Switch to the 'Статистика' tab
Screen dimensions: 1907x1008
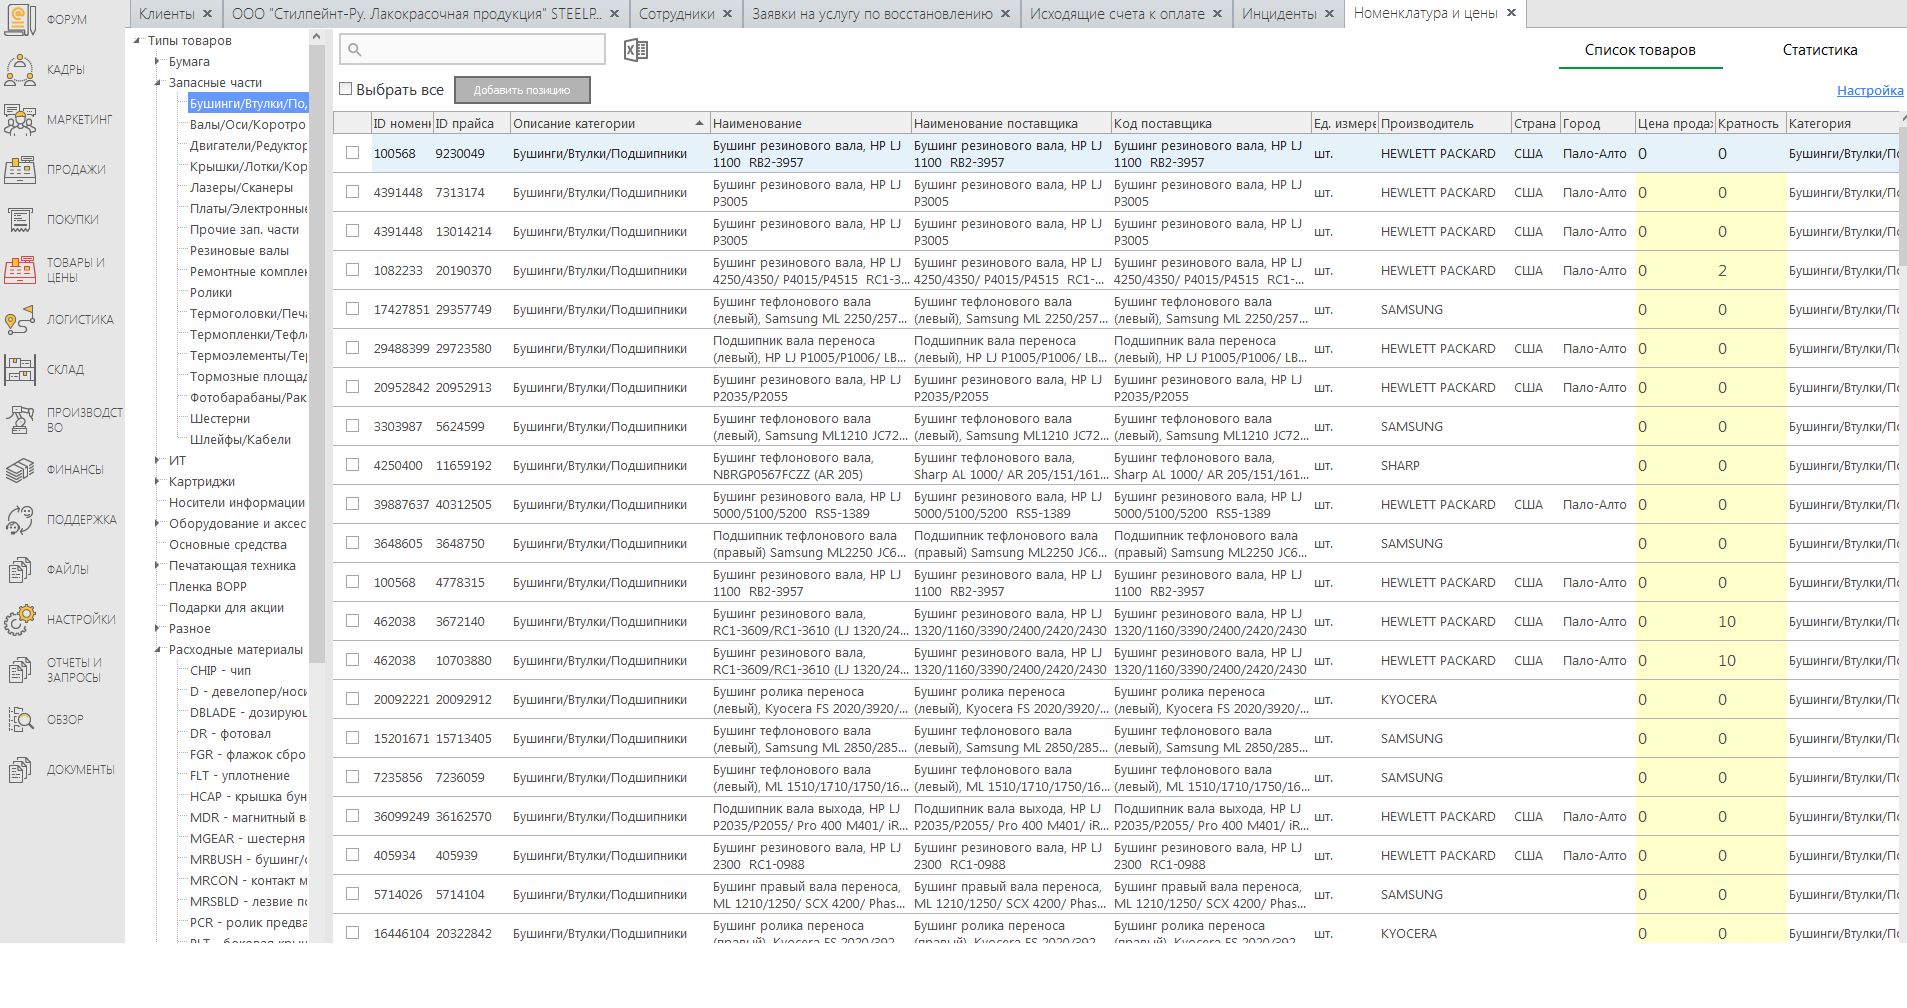click(x=1819, y=50)
